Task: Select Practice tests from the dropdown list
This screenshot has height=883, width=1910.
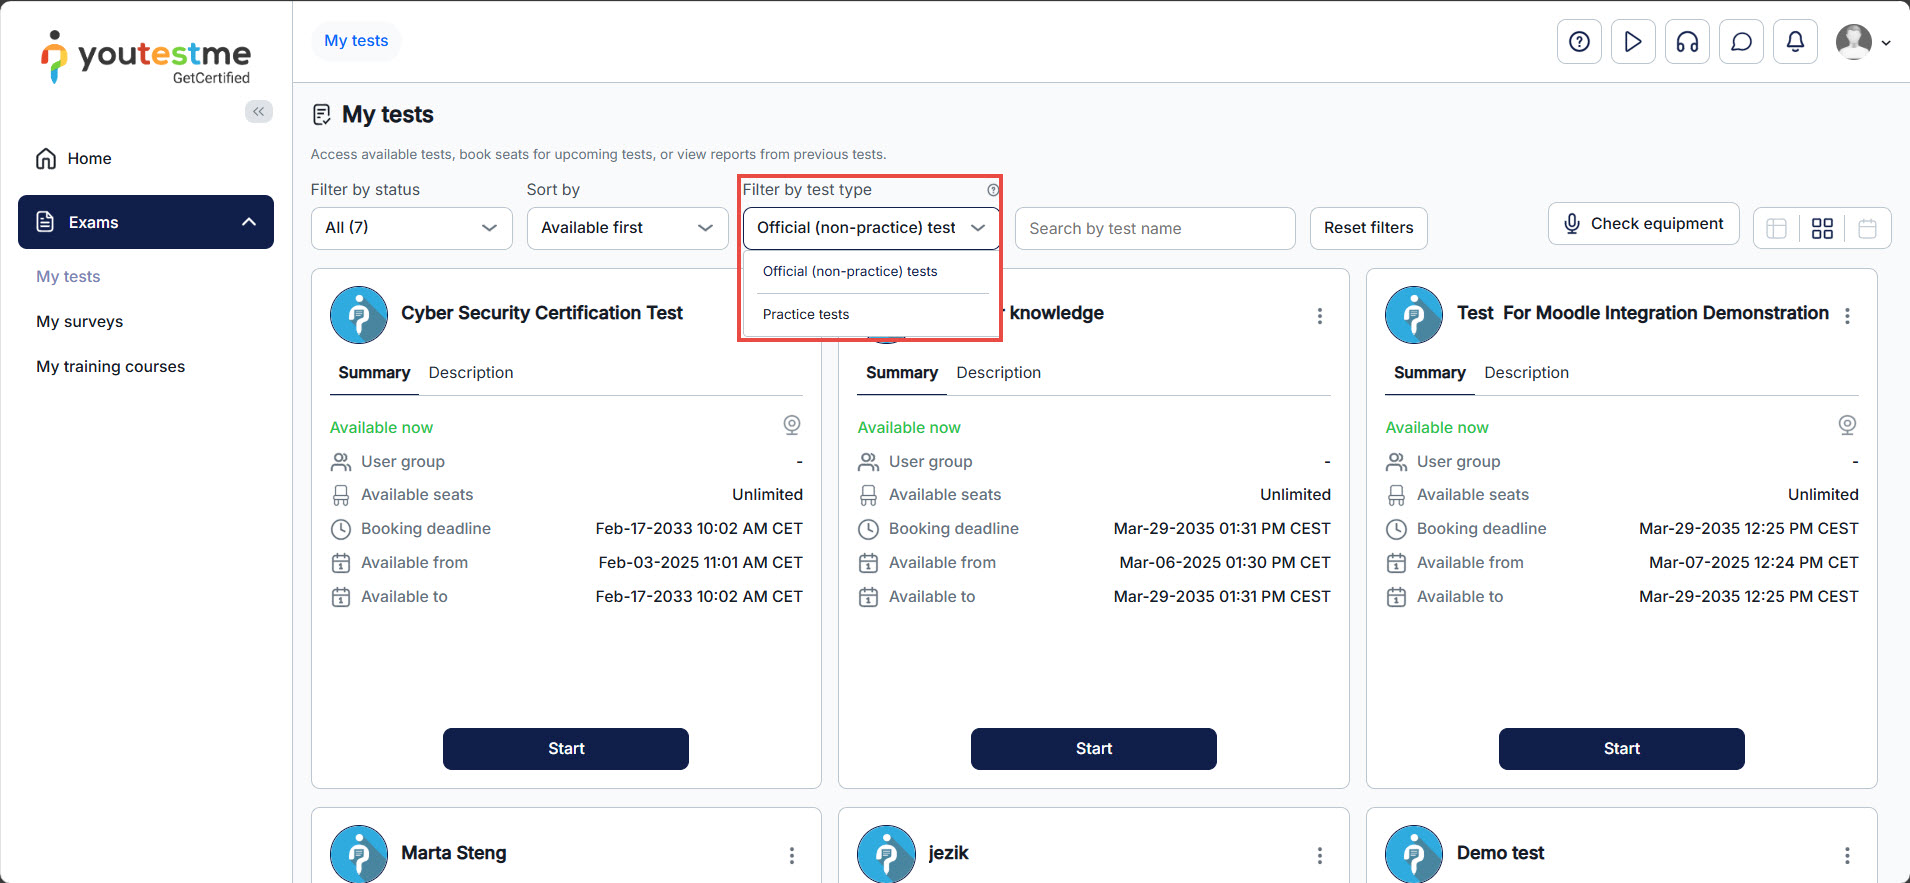Action: [x=806, y=314]
